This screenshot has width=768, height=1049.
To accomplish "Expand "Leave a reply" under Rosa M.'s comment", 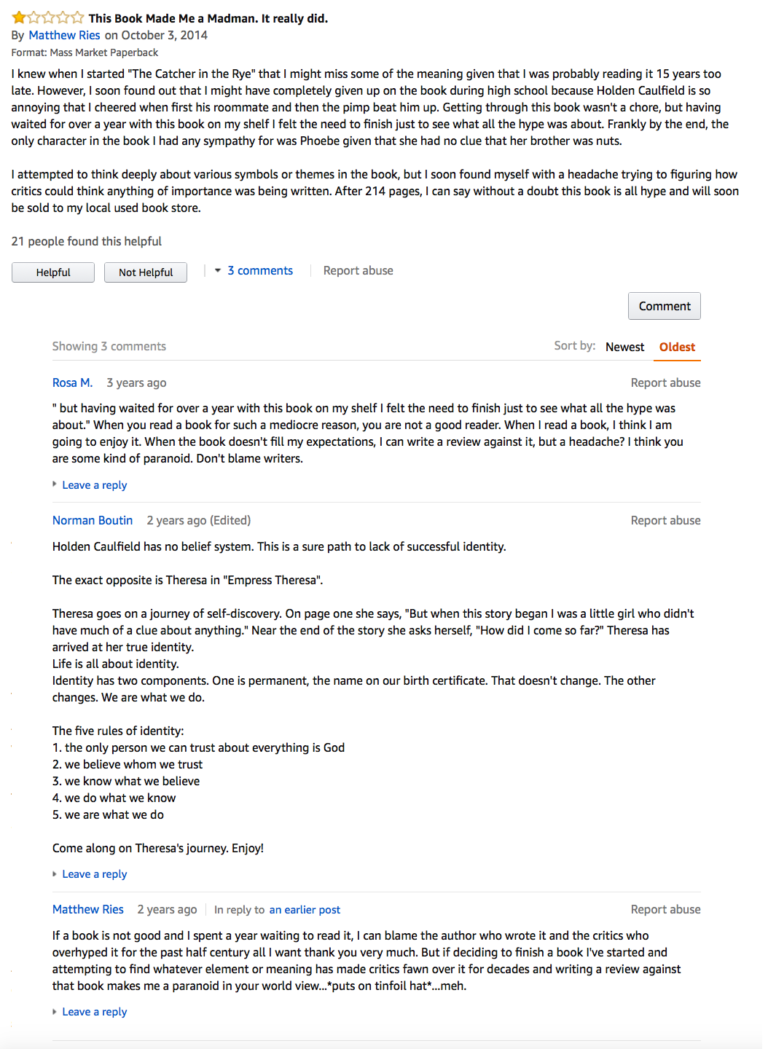I will point(94,484).
